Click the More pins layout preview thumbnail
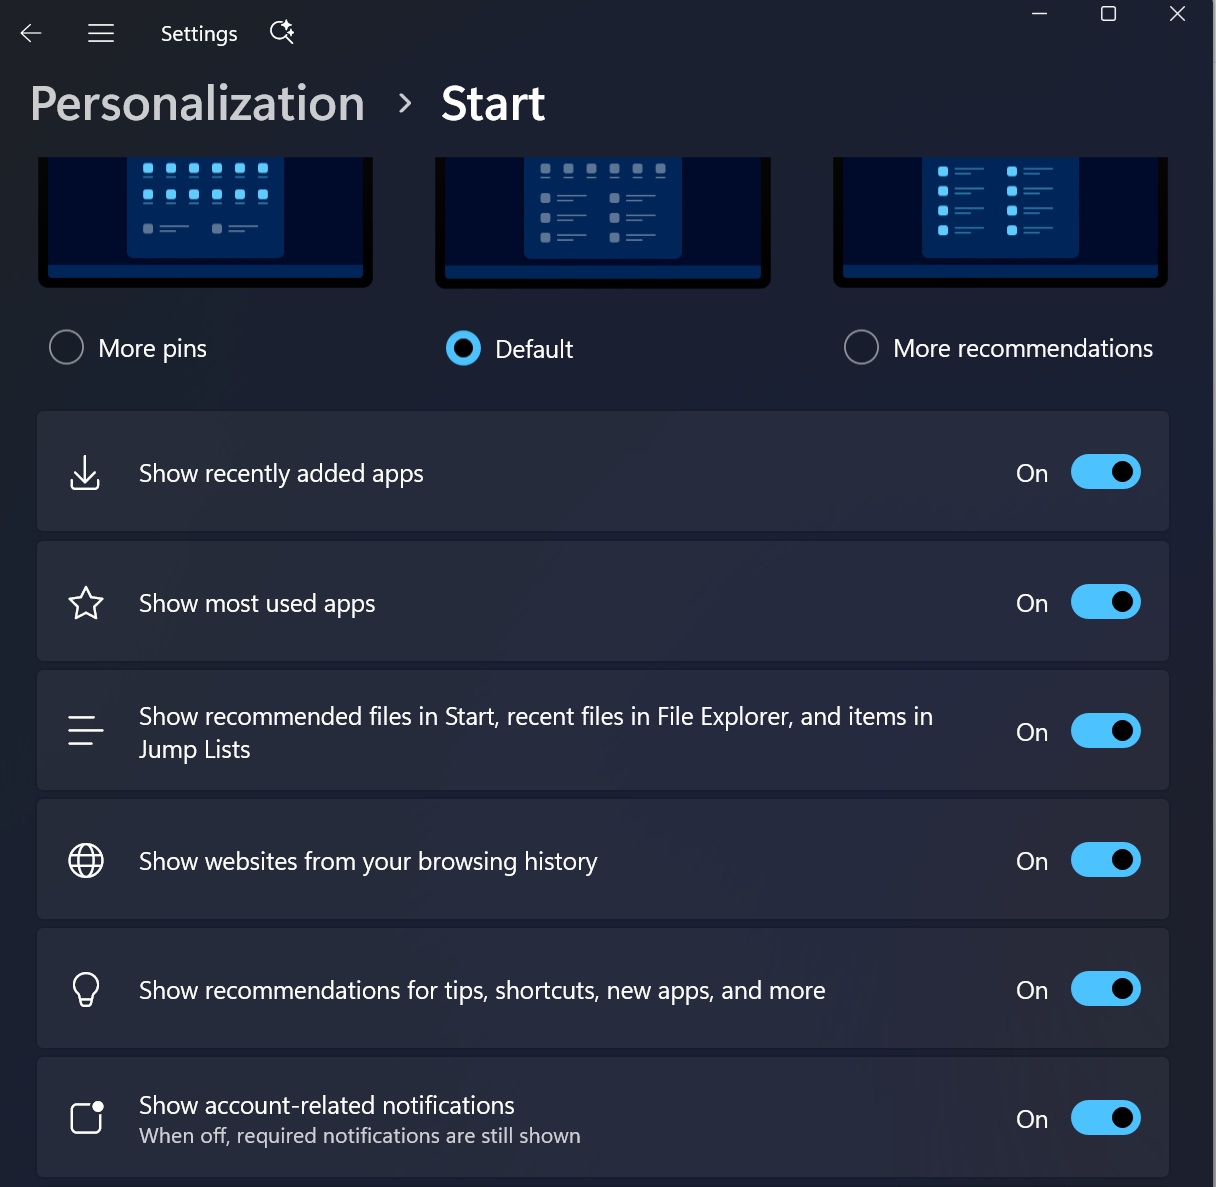The width and height of the screenshot is (1216, 1187). (205, 222)
